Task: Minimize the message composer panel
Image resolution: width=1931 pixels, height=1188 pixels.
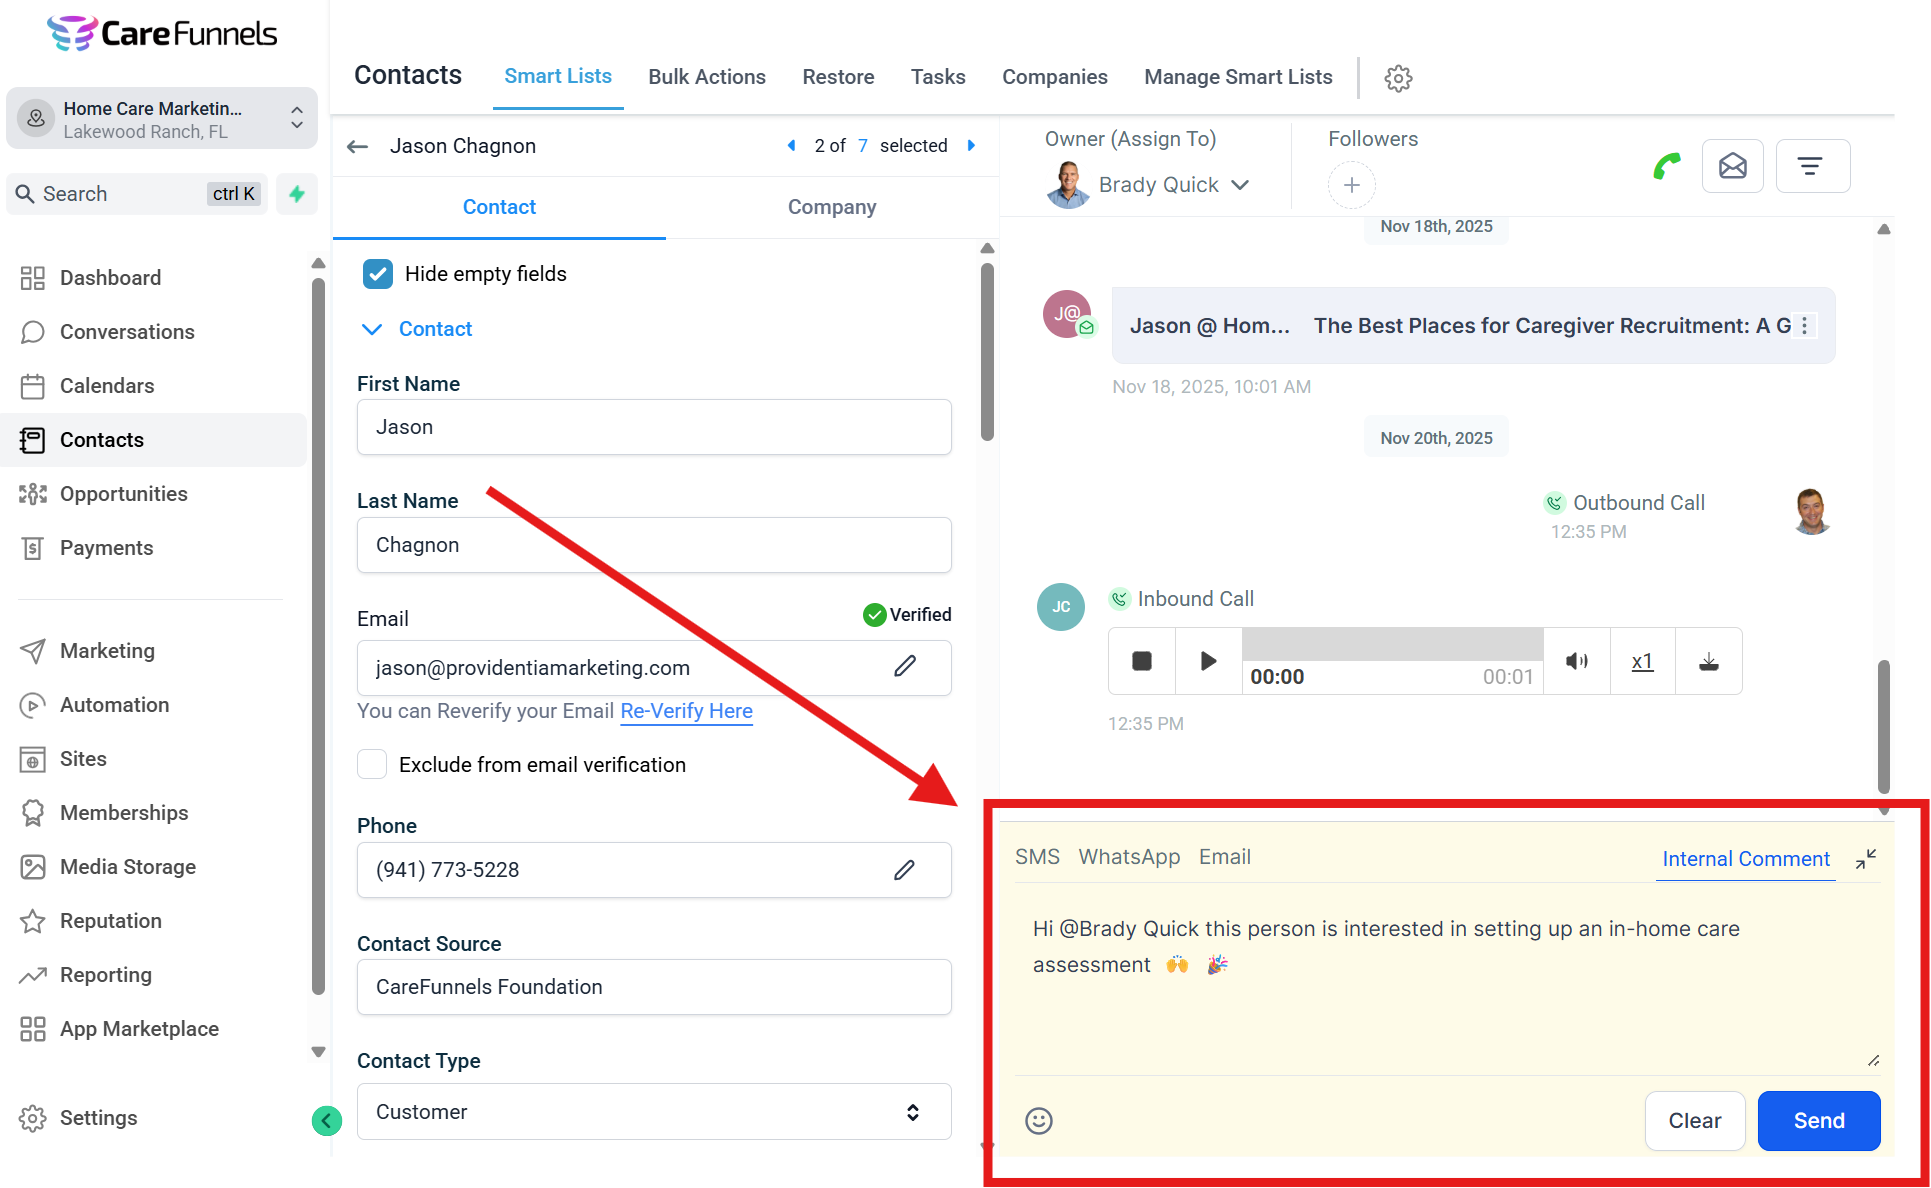Action: [1866, 859]
